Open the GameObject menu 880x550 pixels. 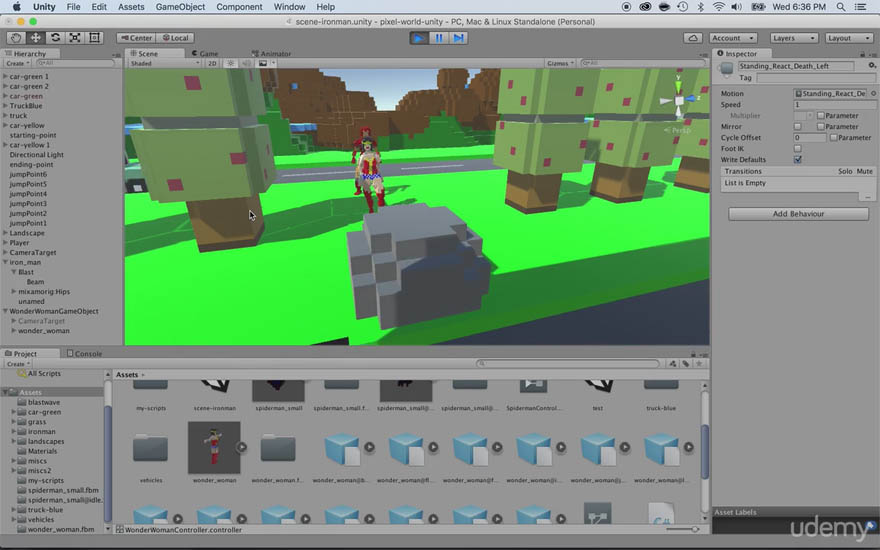pos(180,7)
